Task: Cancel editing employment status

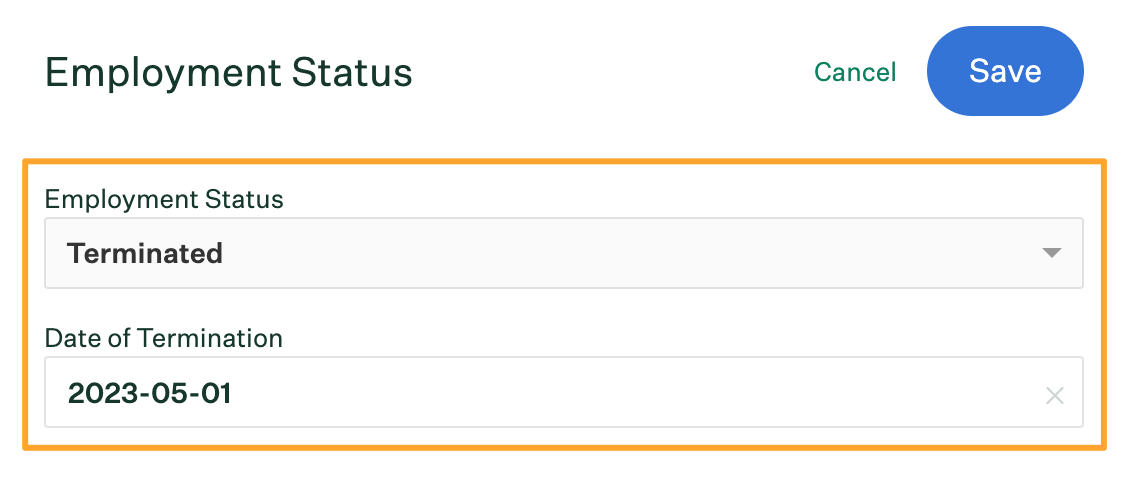Action: [x=855, y=72]
